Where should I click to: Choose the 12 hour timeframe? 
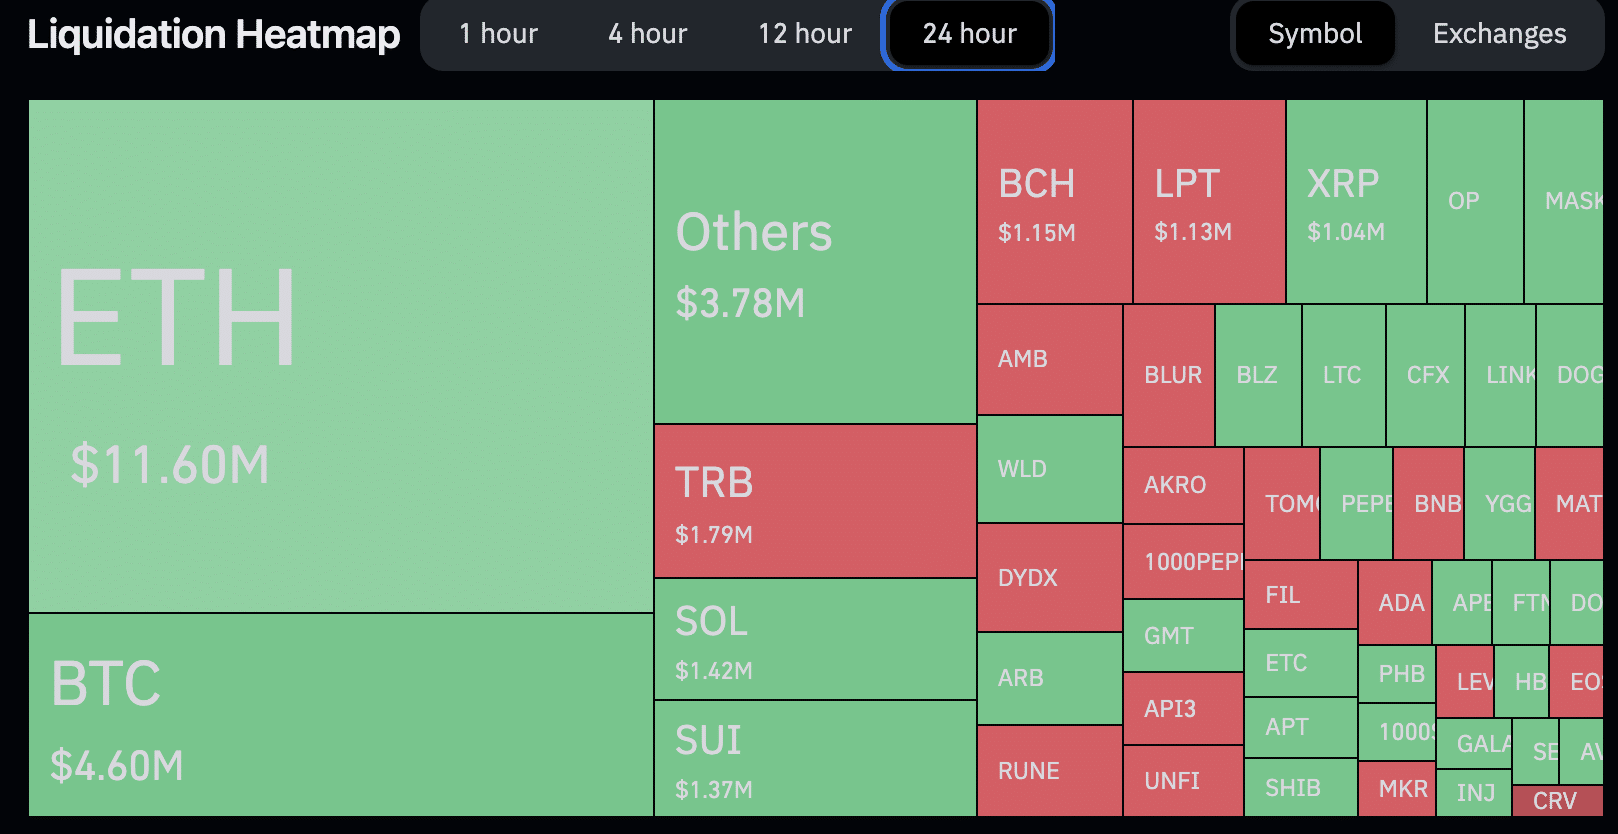804,34
